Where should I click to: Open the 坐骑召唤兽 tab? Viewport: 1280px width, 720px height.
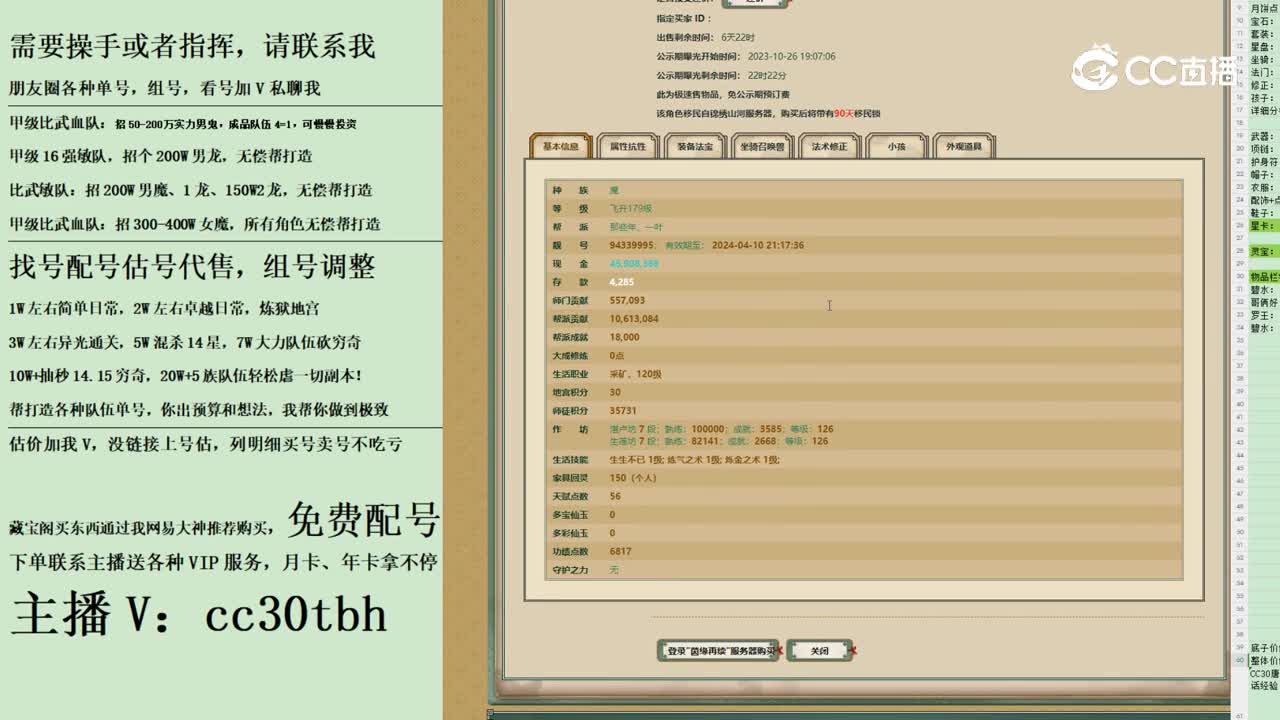tap(763, 146)
